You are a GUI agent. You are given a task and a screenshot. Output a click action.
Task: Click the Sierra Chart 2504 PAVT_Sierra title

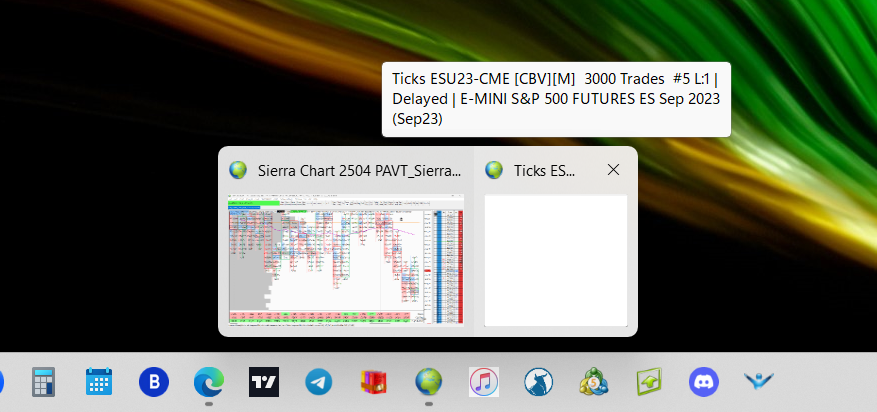tap(360, 171)
